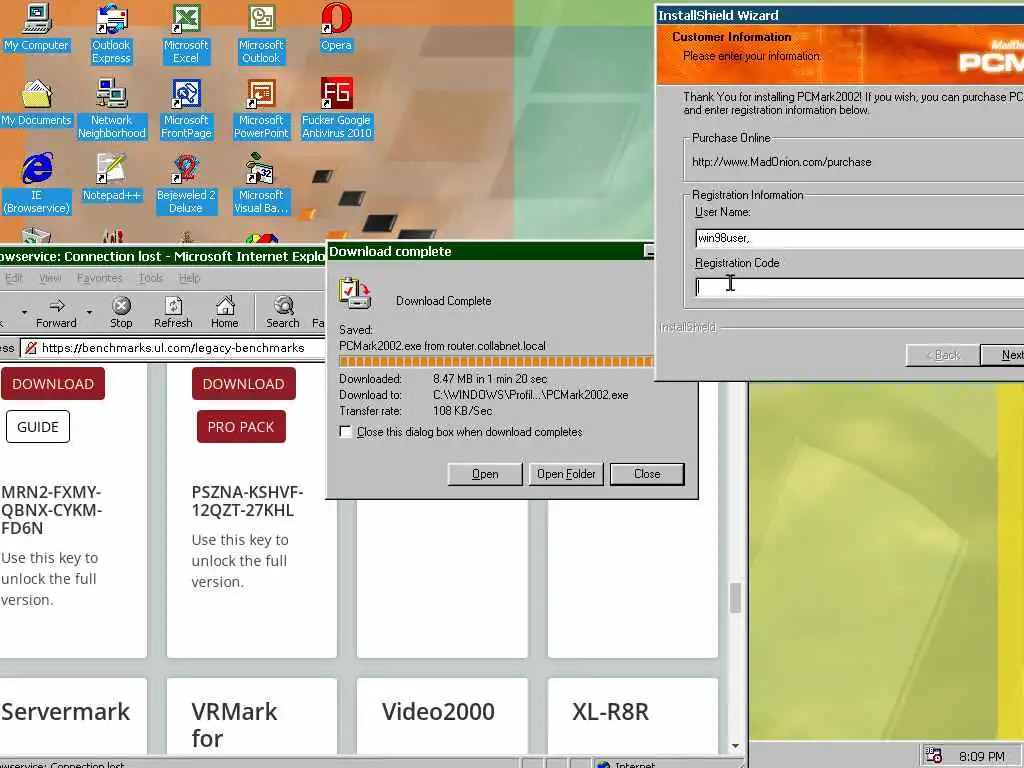Open IE (Browservice) desktop icon

point(37,184)
